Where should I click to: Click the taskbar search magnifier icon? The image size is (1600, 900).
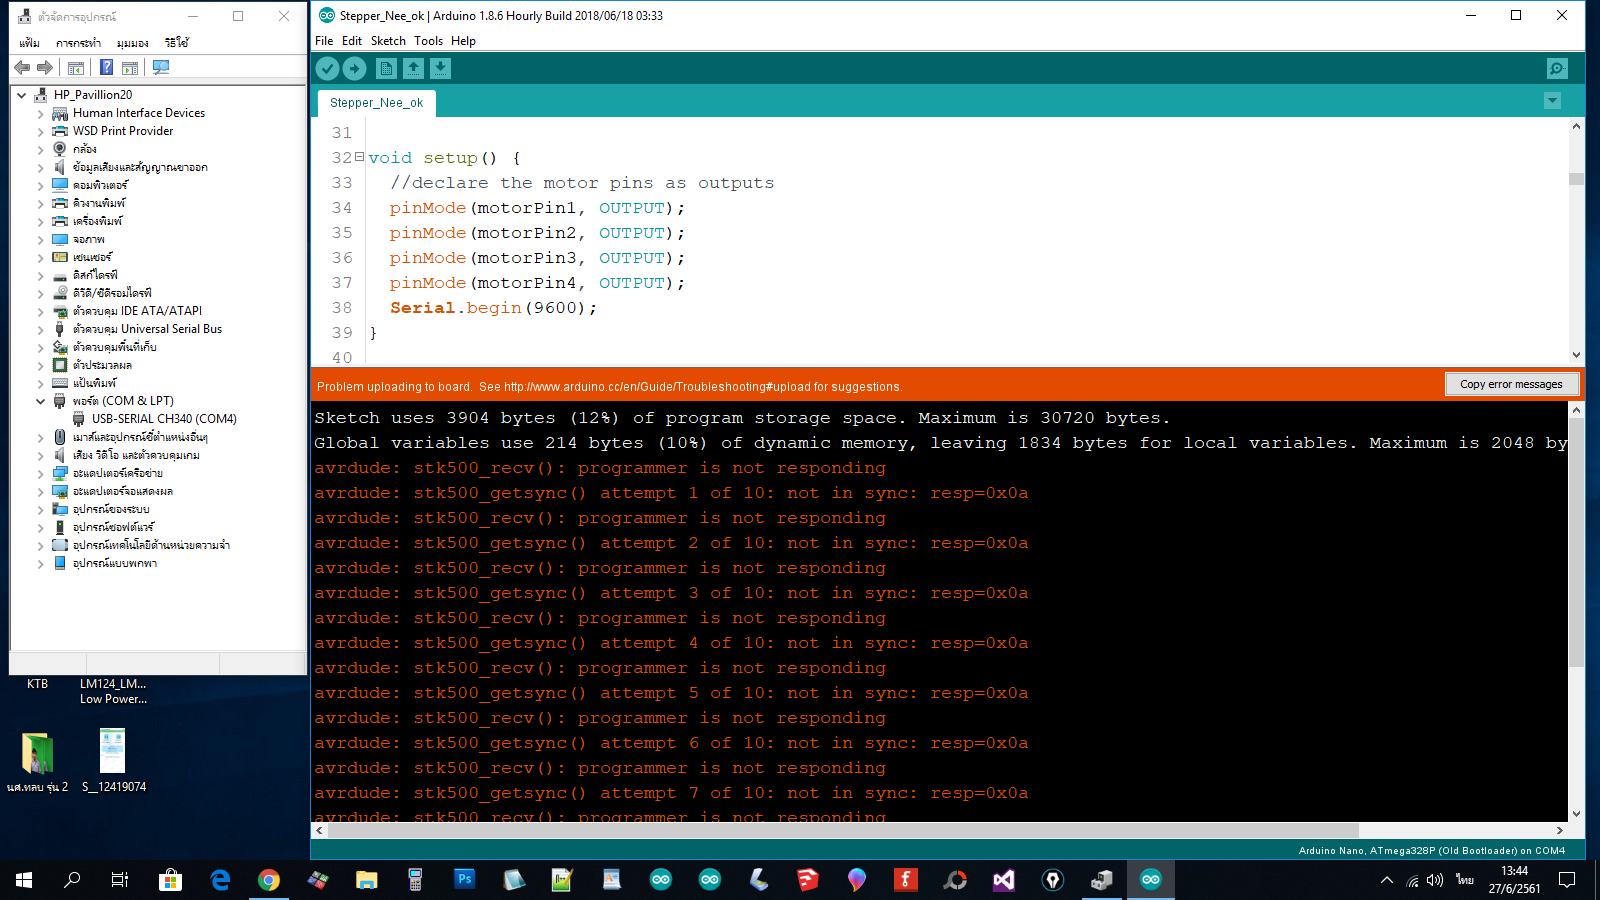[72, 880]
